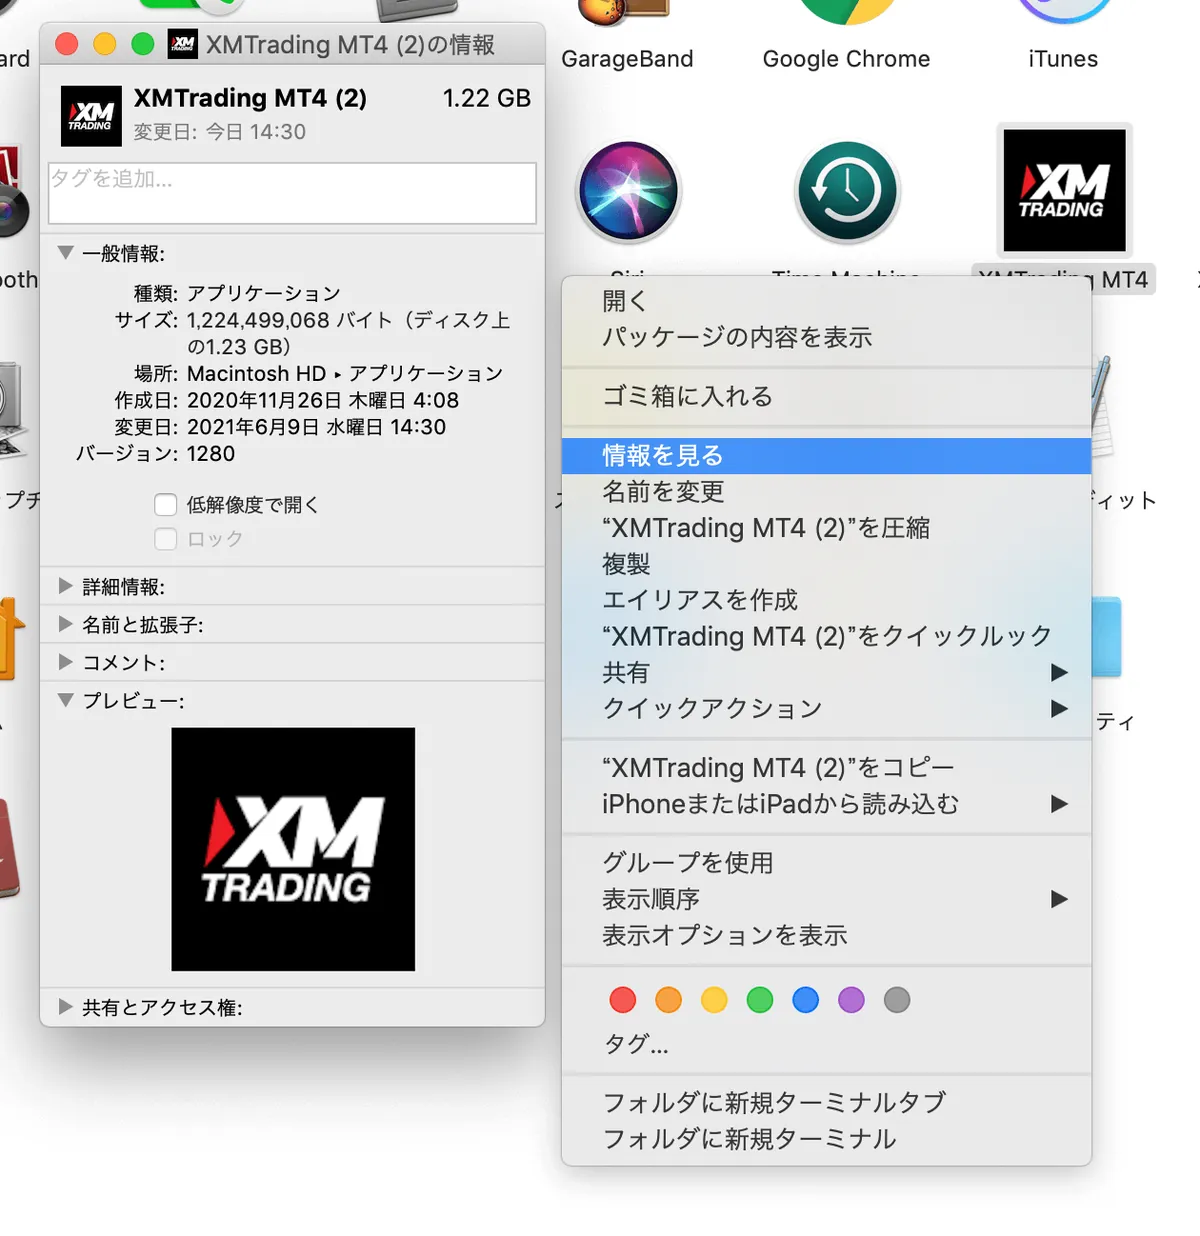Viewport: 1200px width, 1236px height.
Task: Expand the 共有とアクセス権 section
Action: [66, 1007]
